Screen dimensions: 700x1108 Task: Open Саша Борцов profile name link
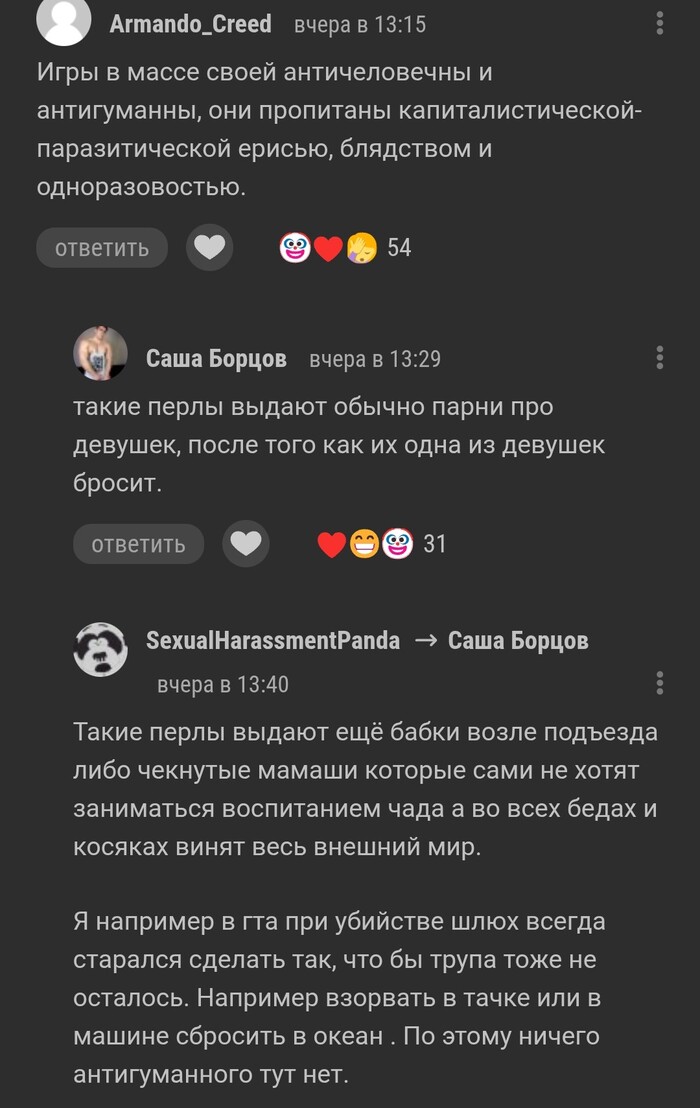click(216, 358)
